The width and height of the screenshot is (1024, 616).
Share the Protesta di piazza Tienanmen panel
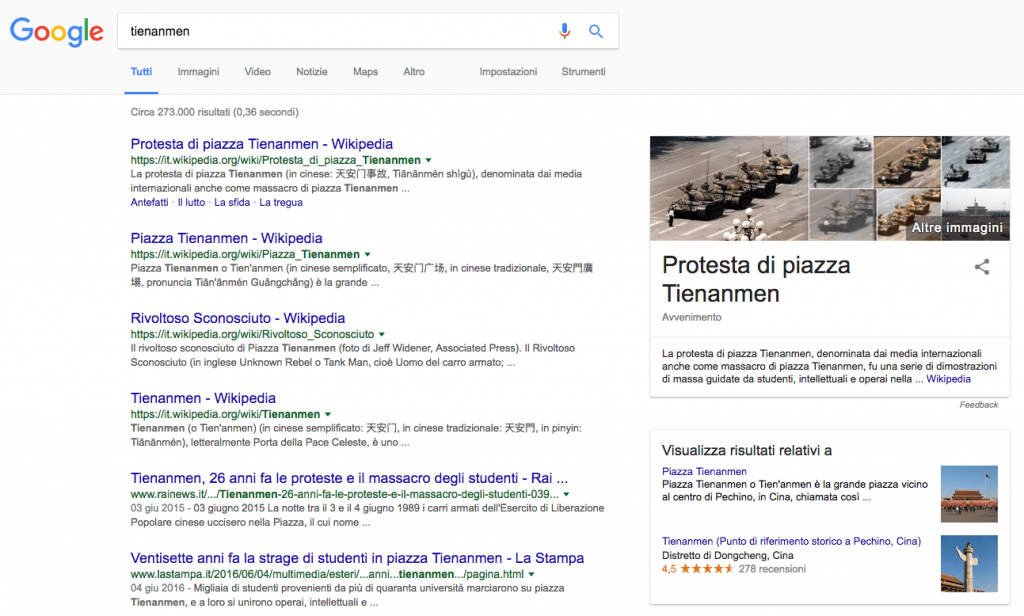(982, 267)
